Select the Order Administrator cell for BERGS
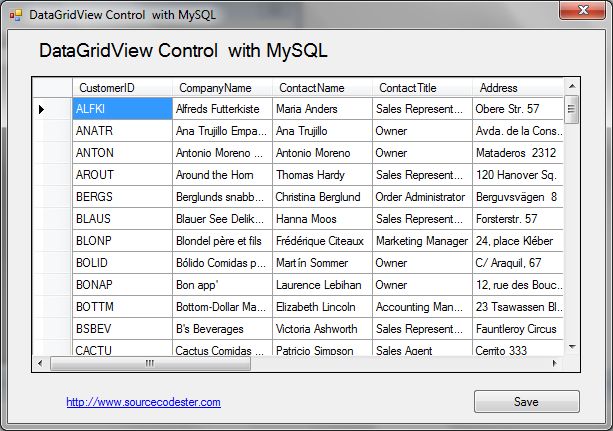Viewport: 613px width, 431px height. (x=421, y=197)
